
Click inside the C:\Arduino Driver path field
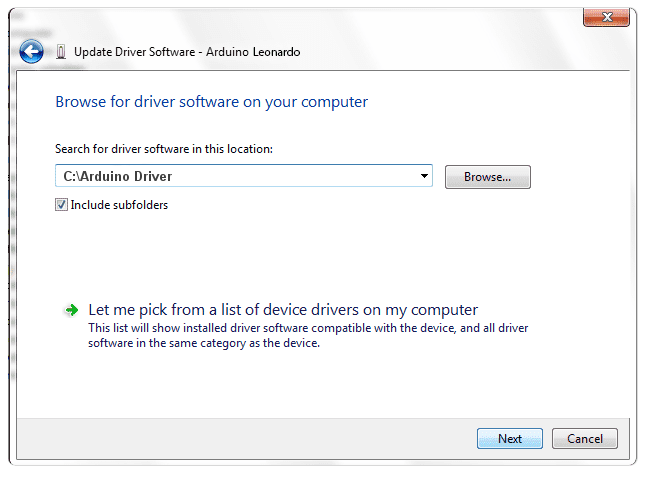click(237, 176)
